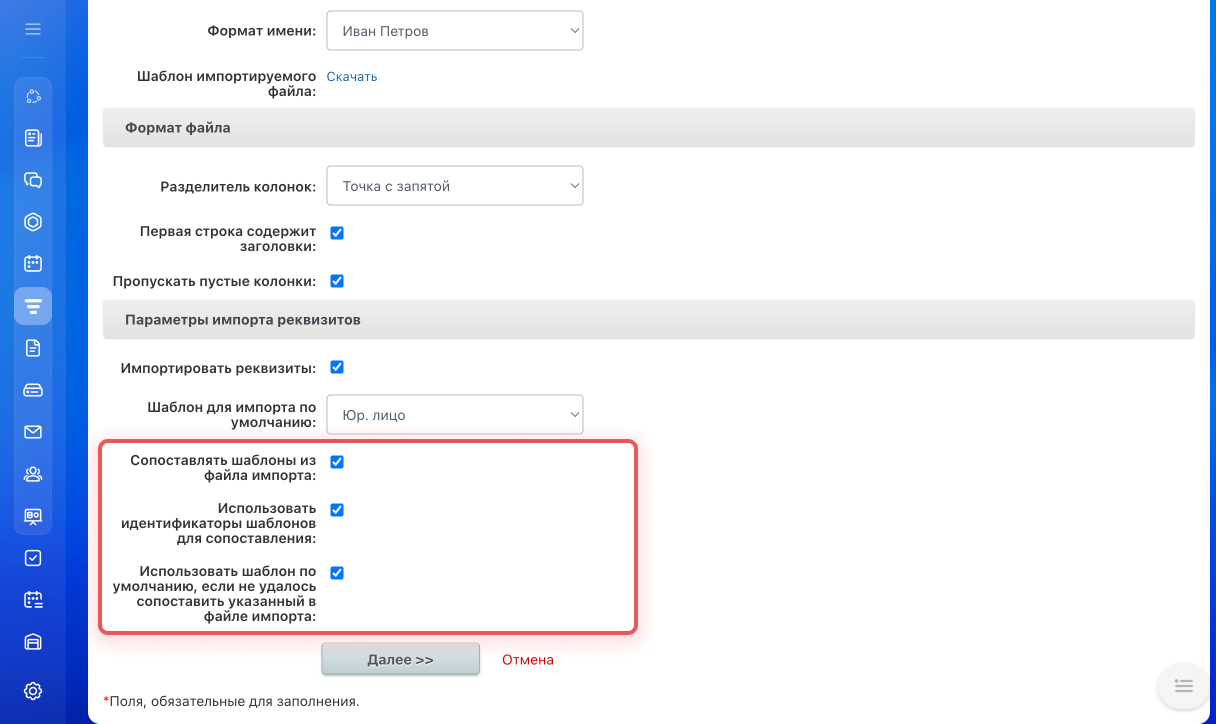
Task: Open the chat bubbles icon in sidebar
Action: pyautogui.click(x=33, y=180)
